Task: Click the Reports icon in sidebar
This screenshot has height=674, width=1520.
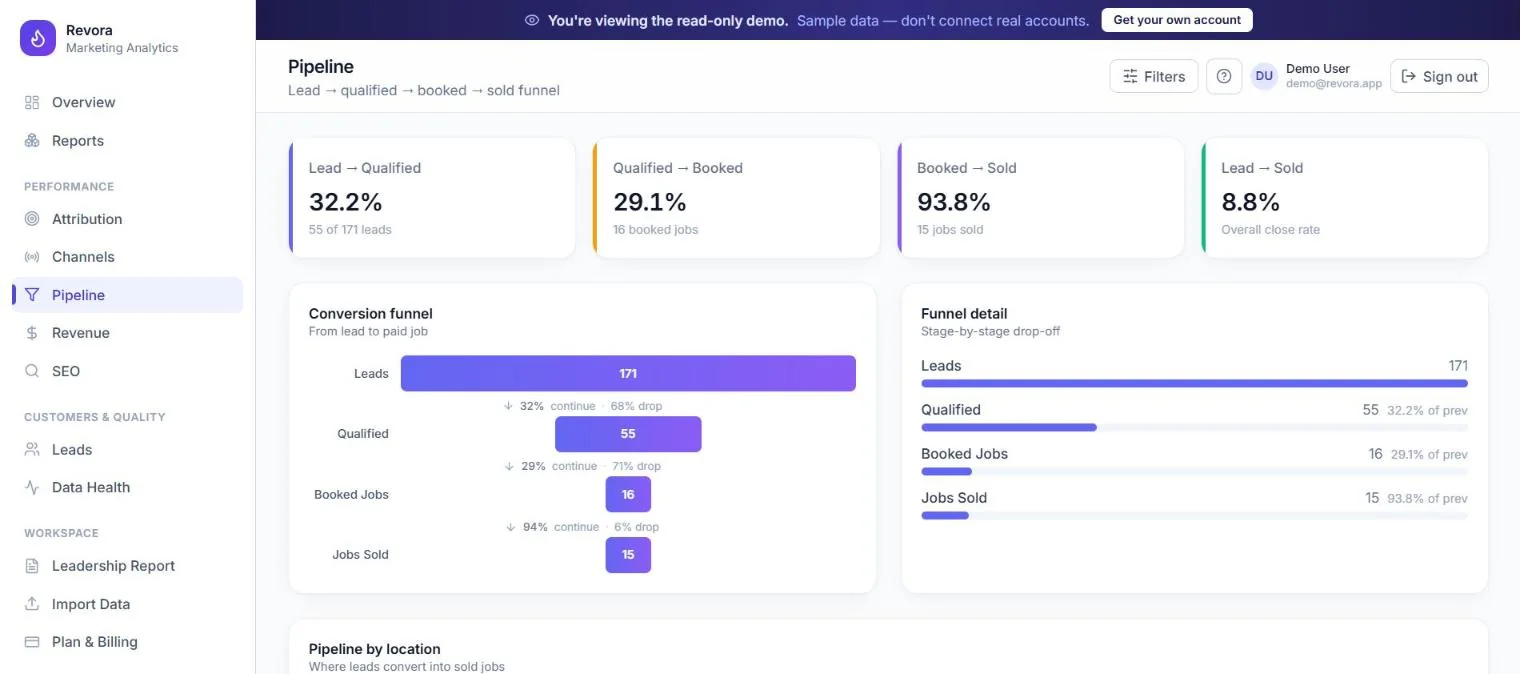Action: coord(32,141)
